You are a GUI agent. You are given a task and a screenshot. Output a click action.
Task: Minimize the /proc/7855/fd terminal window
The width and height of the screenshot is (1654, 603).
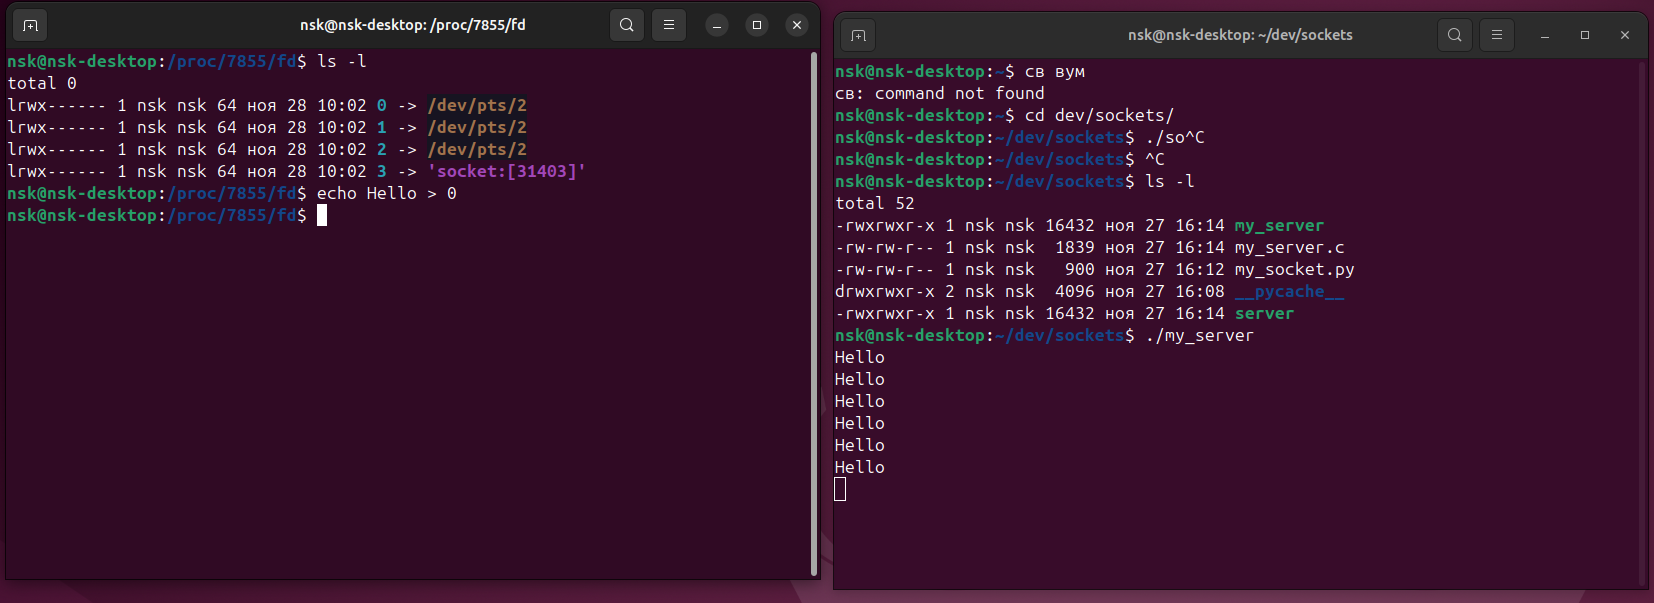pos(717,25)
